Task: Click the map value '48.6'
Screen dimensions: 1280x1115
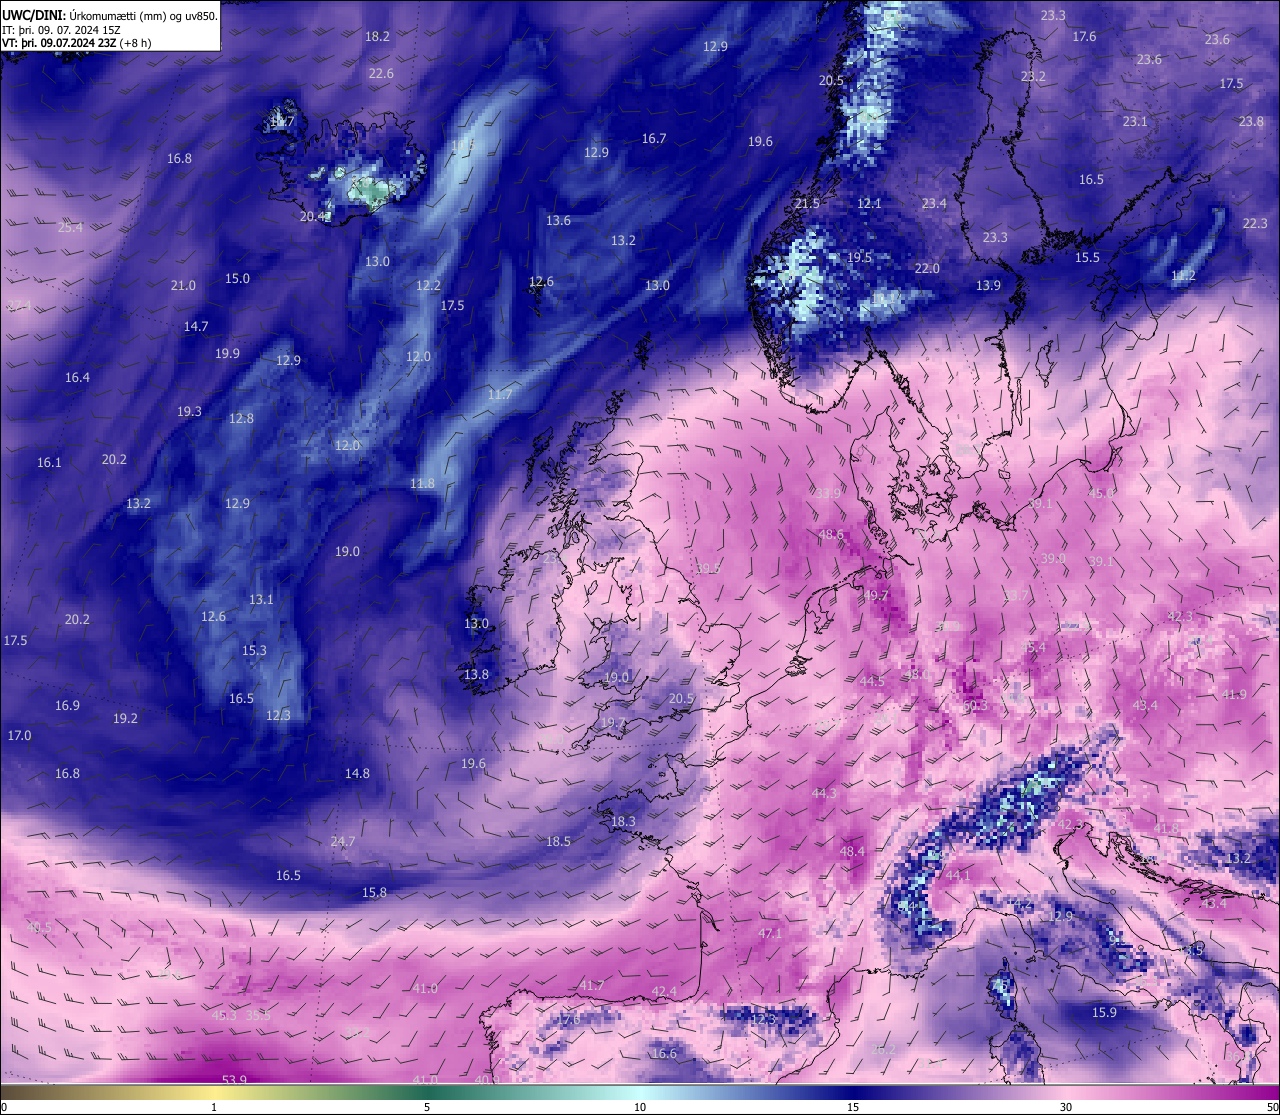Action: (x=831, y=535)
